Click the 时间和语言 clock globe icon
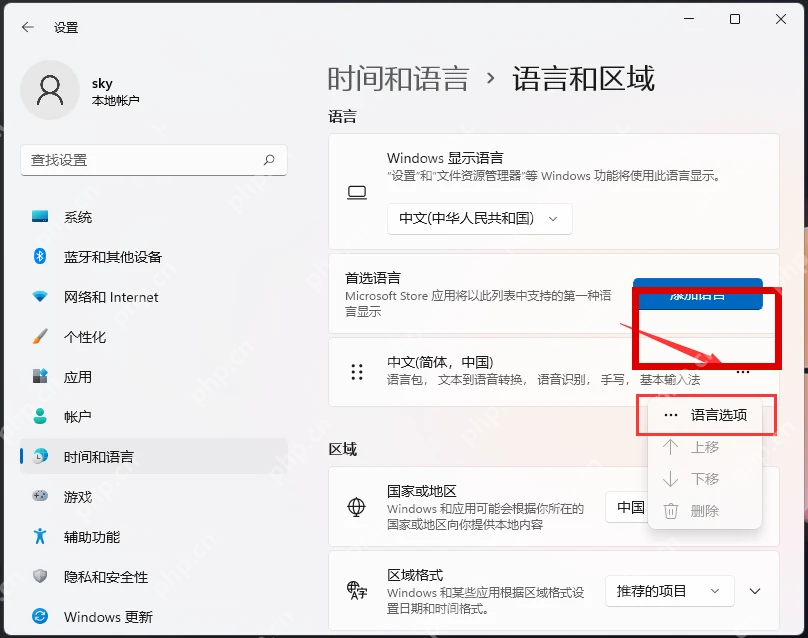 40,456
